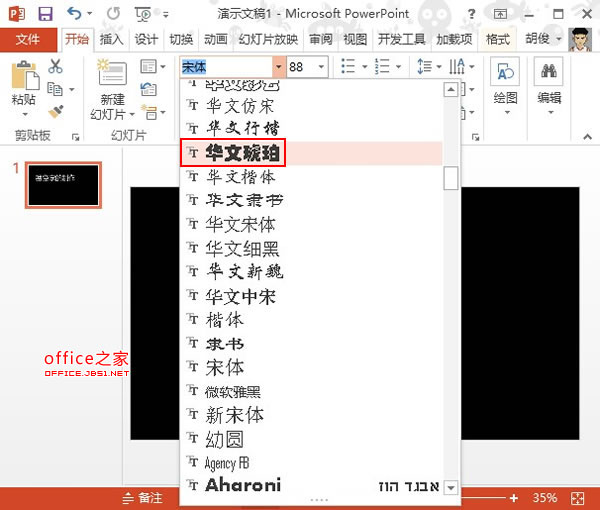The image size is (600, 510).
Task: Open the line spacing icon
Action: pos(425,66)
